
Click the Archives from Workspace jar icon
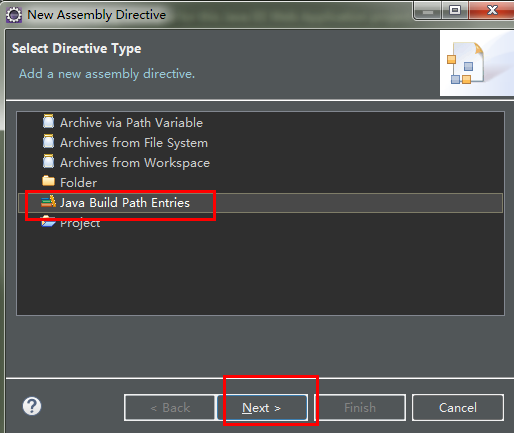(49, 162)
